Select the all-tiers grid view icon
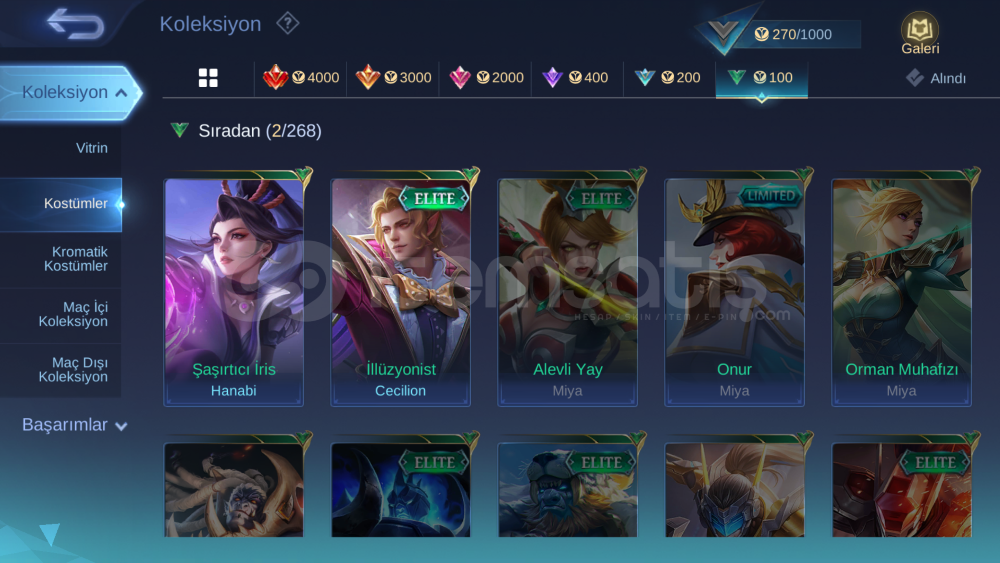This screenshot has height=563, width=1000. click(208, 78)
